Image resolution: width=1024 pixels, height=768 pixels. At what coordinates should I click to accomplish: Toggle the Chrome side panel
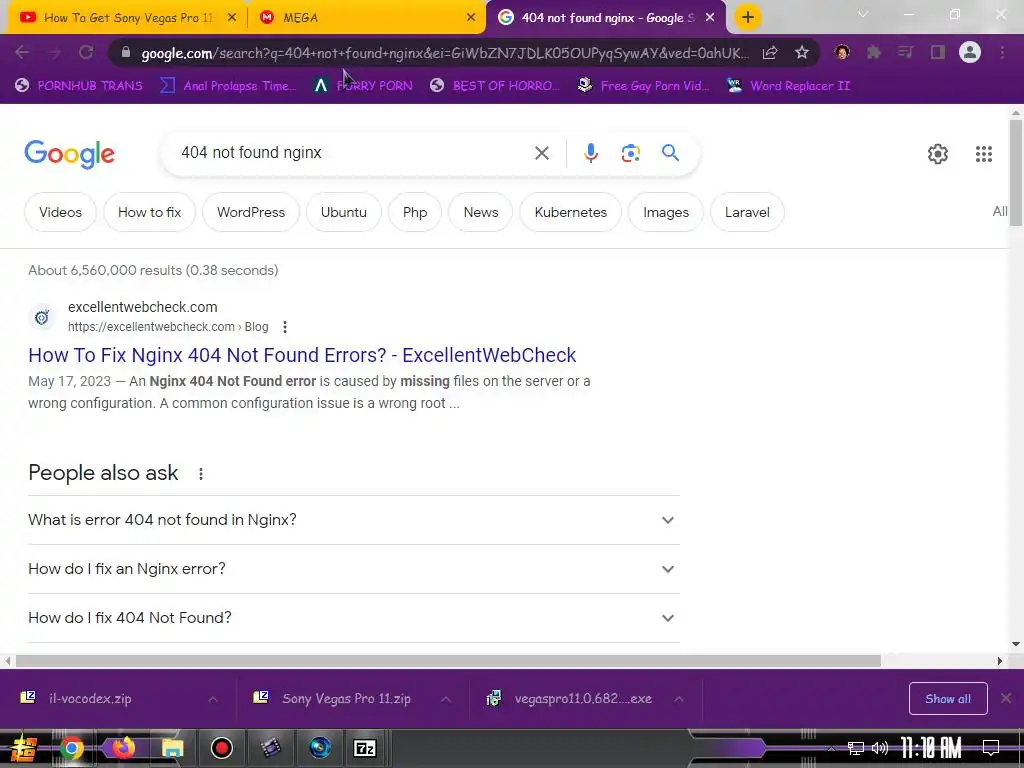click(x=938, y=52)
